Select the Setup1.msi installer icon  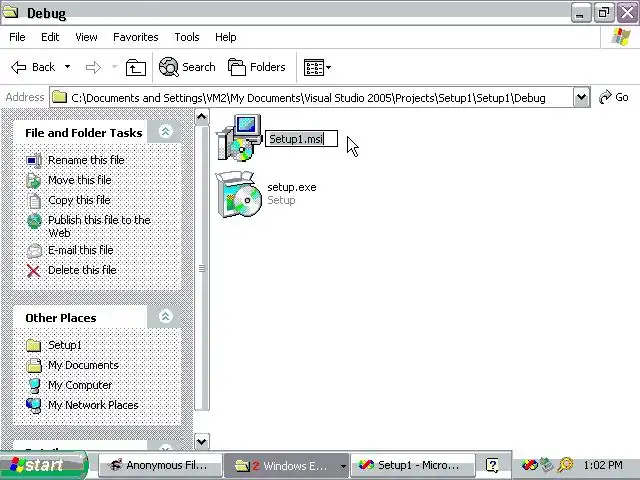click(x=240, y=138)
